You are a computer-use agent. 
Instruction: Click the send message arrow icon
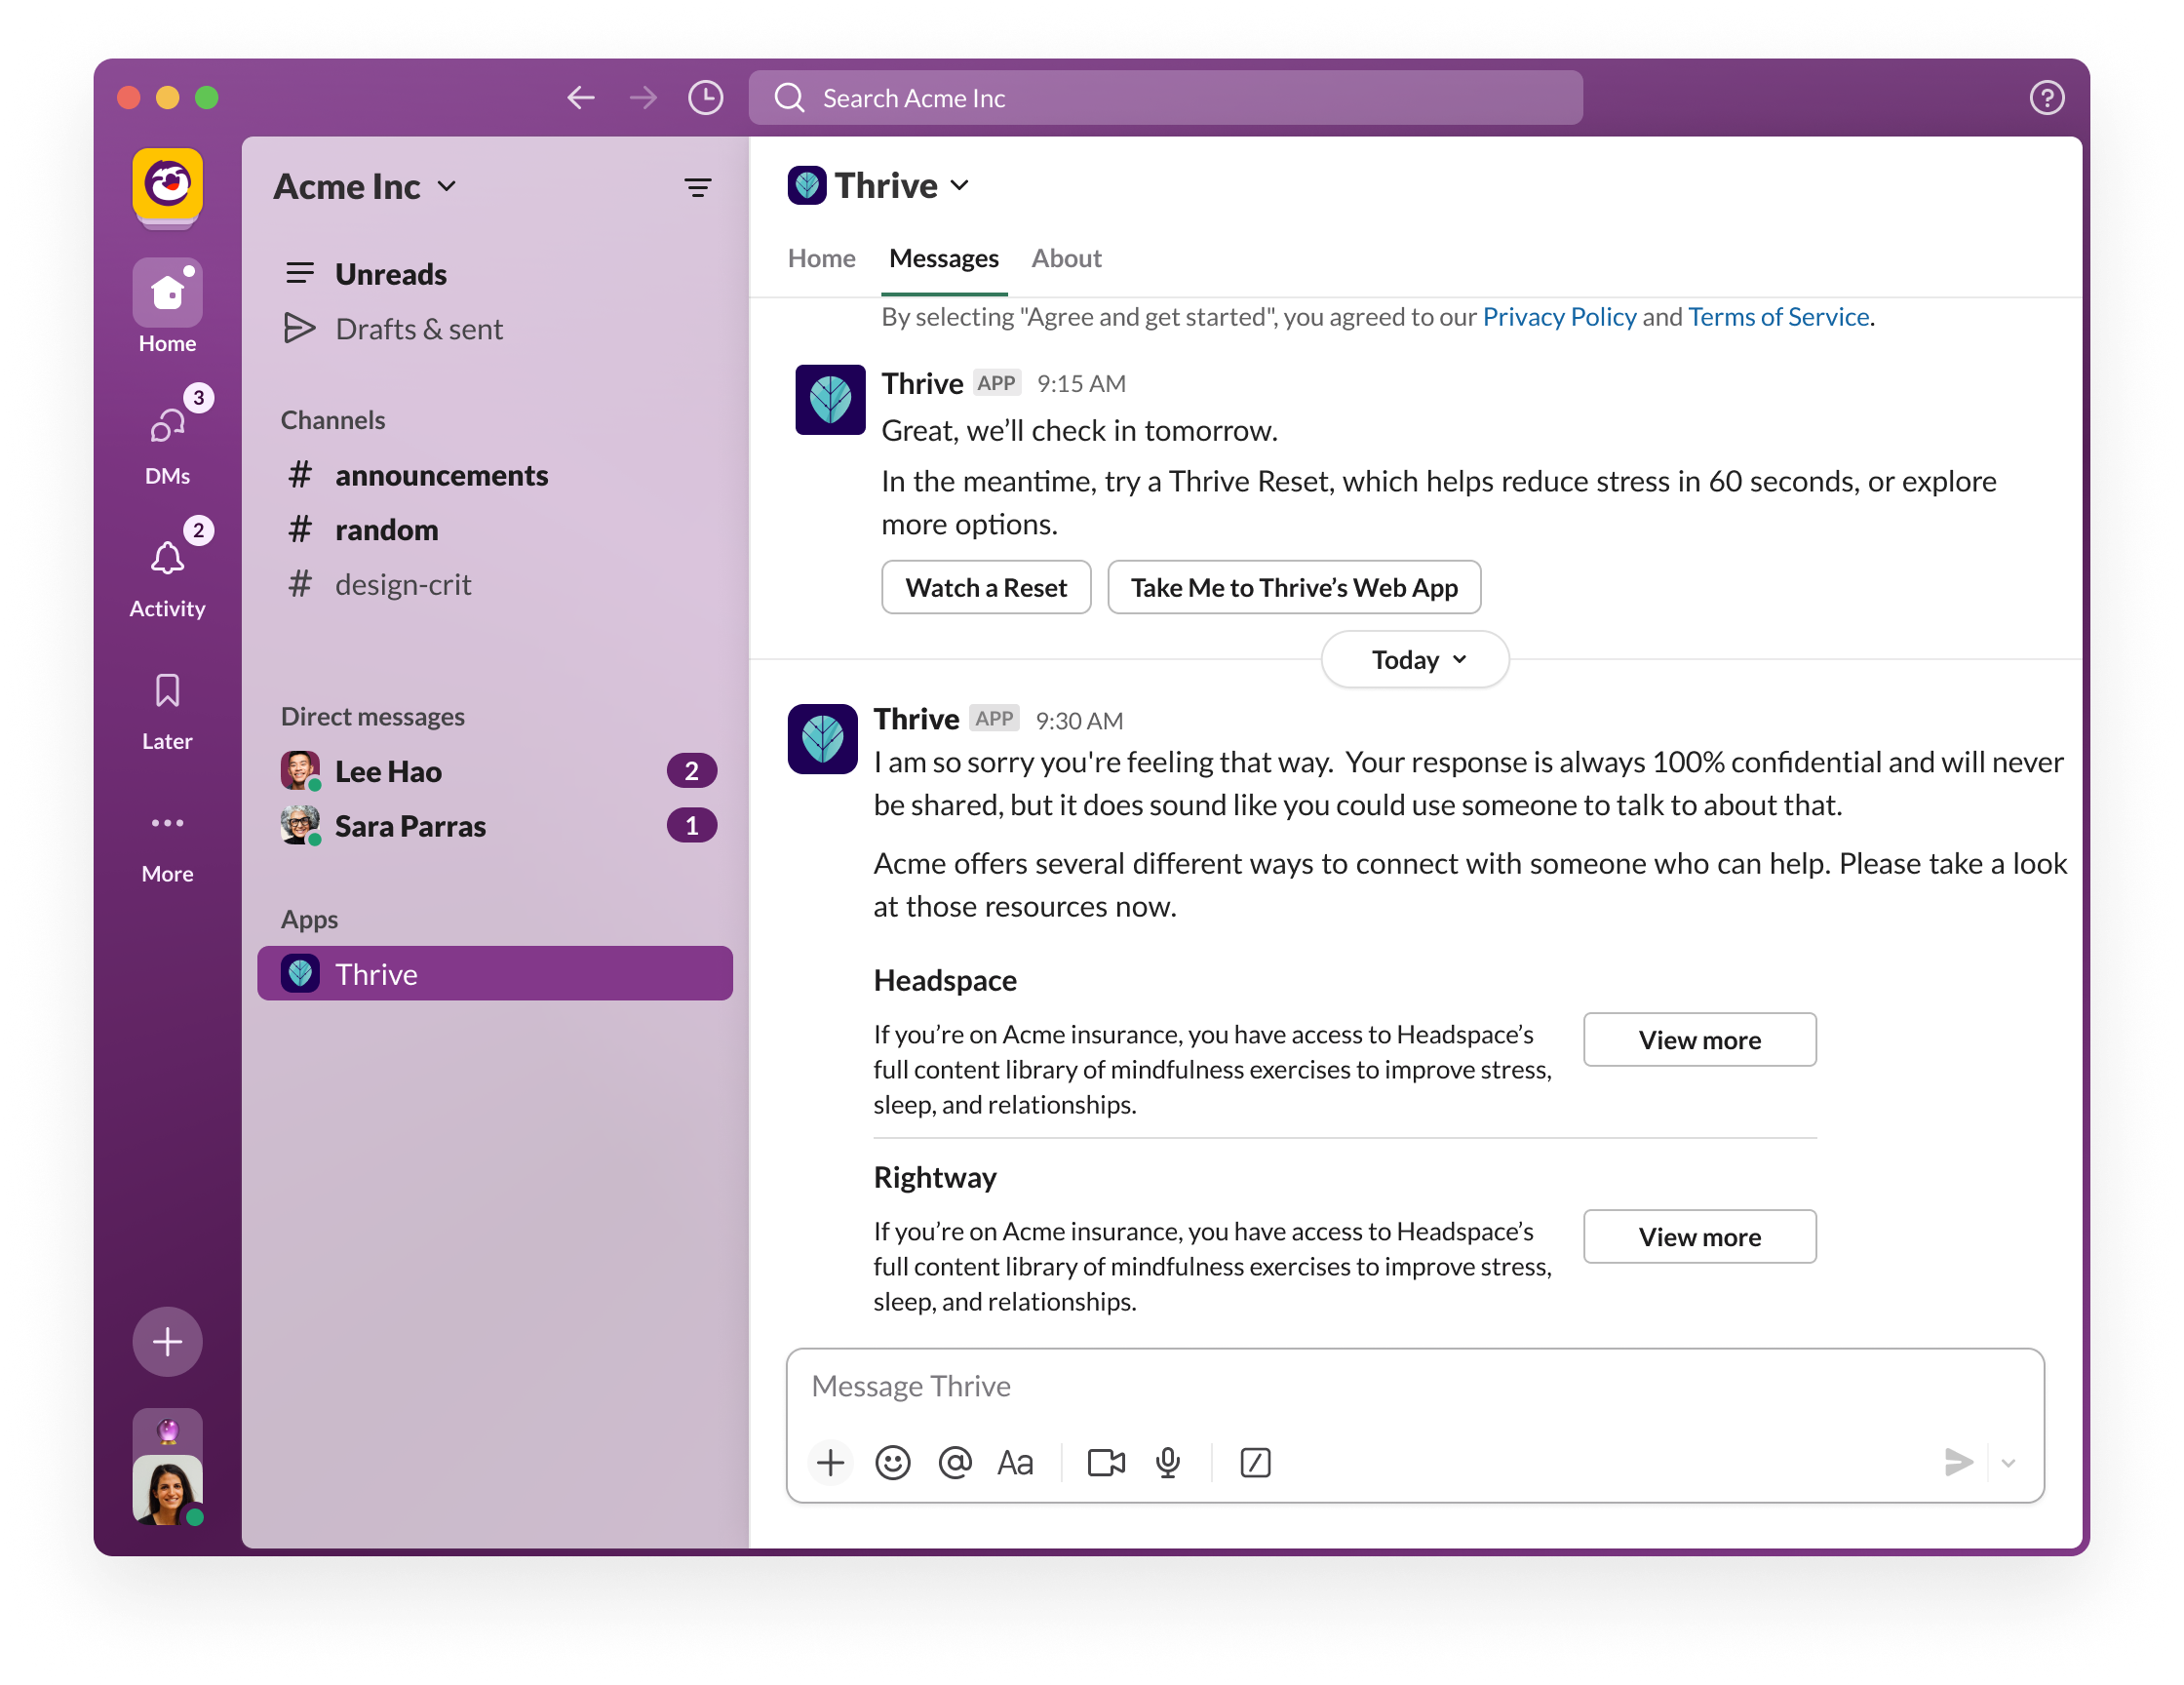[1958, 1463]
